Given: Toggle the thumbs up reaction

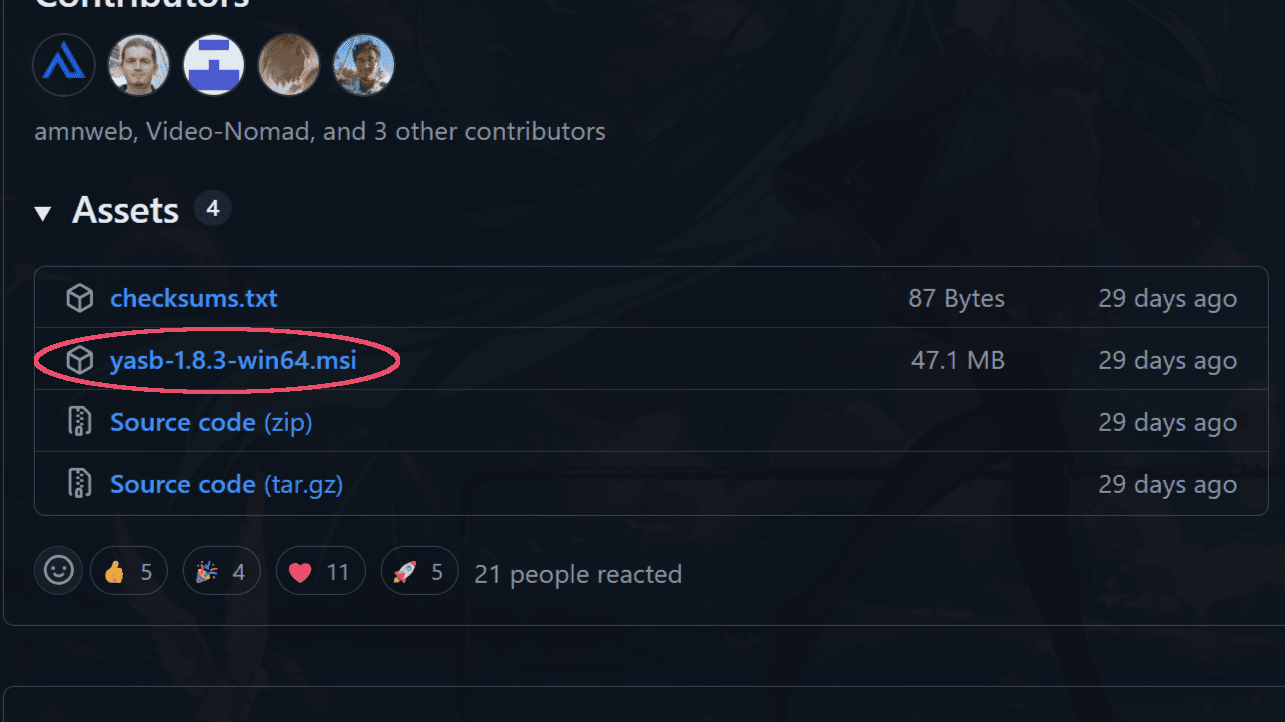Looking at the screenshot, I should point(128,572).
